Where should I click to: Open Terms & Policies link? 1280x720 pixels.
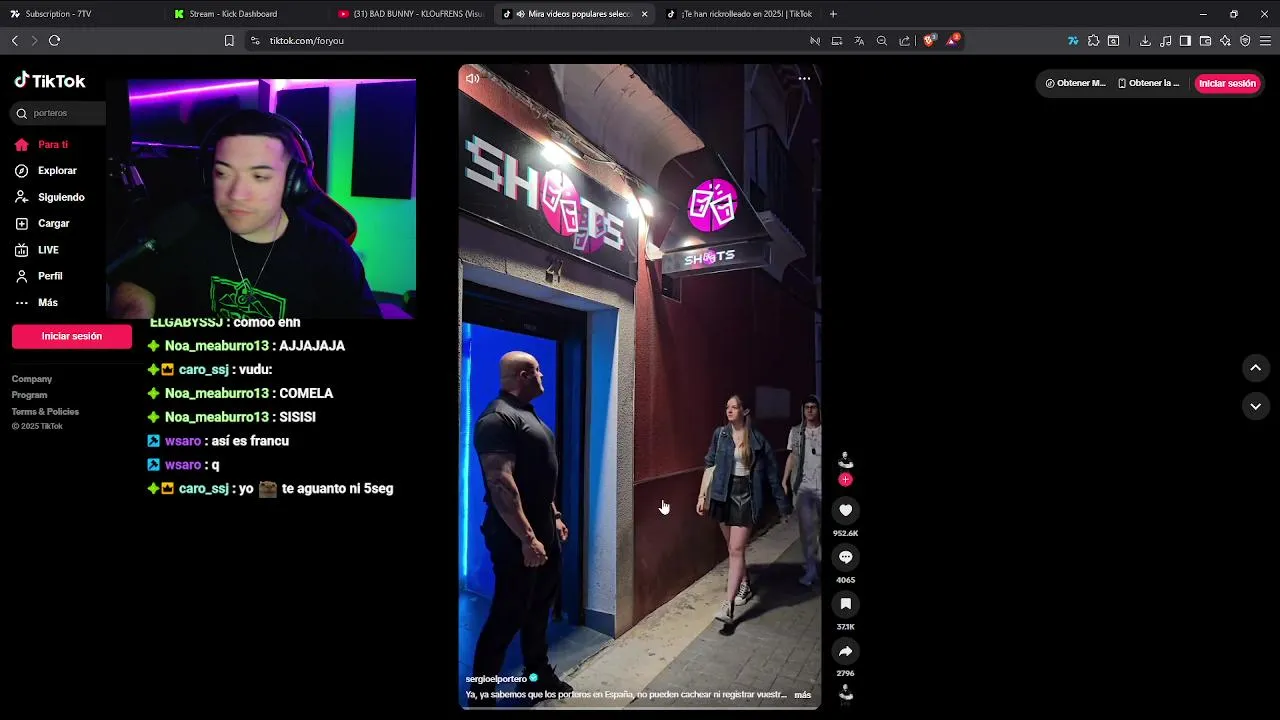(x=45, y=411)
